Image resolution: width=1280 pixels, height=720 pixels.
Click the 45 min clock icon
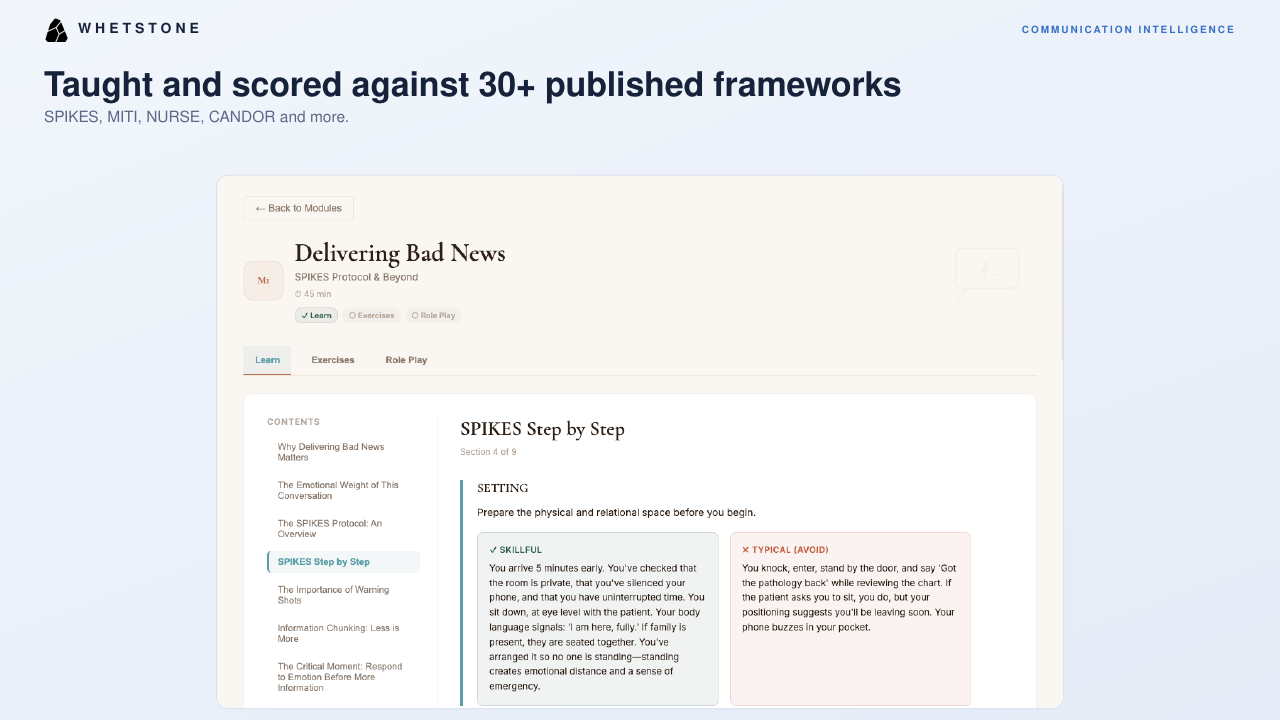pyautogui.click(x=298, y=294)
